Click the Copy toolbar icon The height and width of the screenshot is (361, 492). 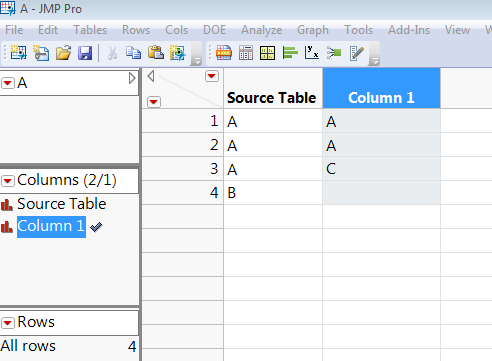(x=133, y=53)
